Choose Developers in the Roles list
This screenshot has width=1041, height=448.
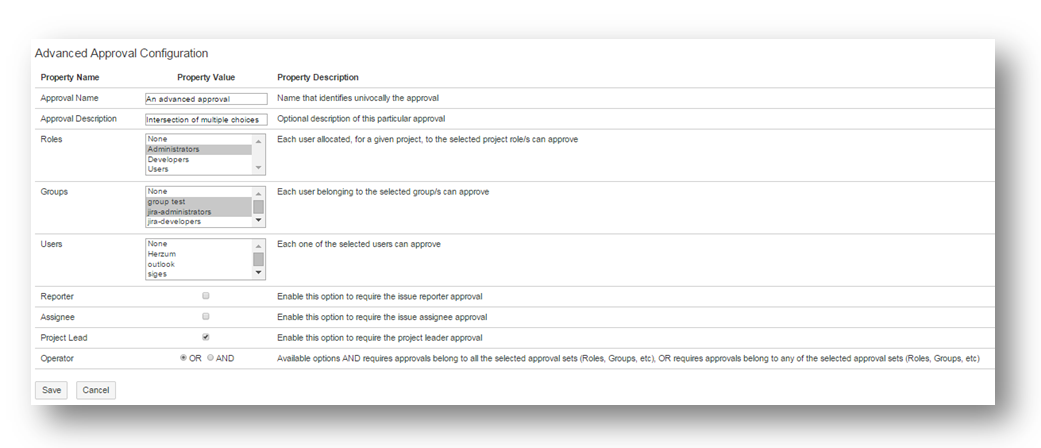(198, 159)
